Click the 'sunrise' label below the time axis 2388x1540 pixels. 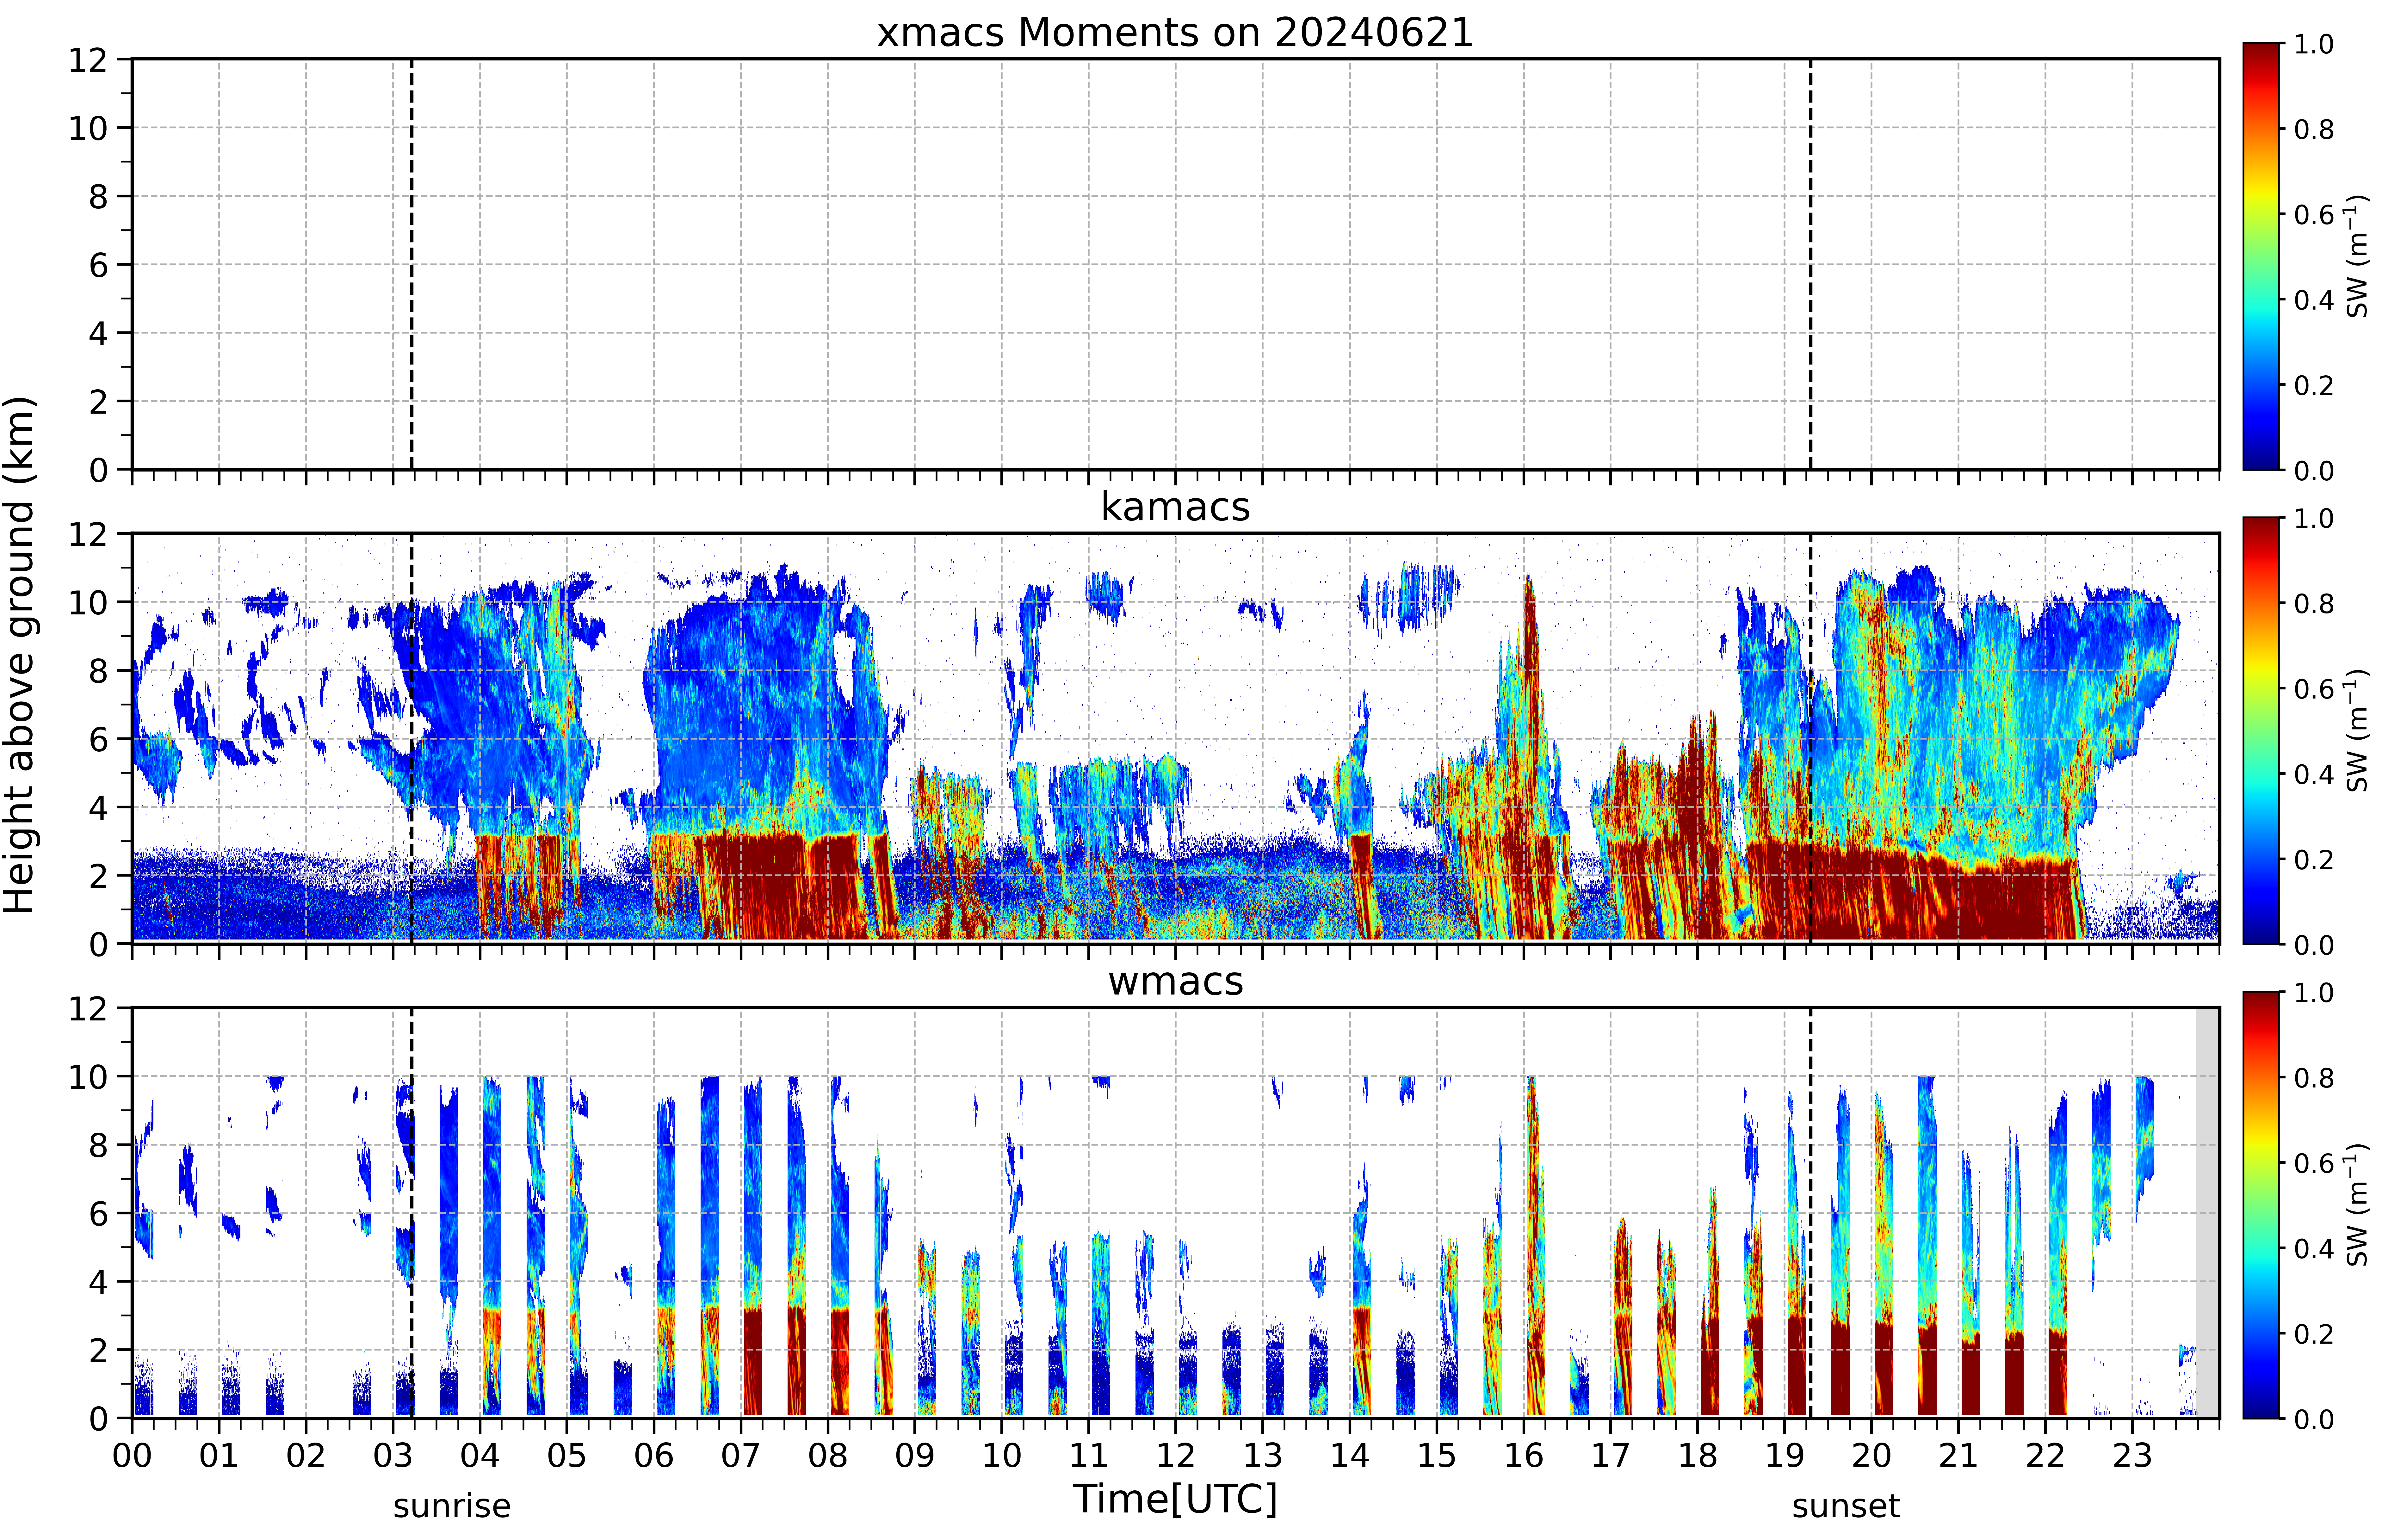click(x=452, y=1506)
